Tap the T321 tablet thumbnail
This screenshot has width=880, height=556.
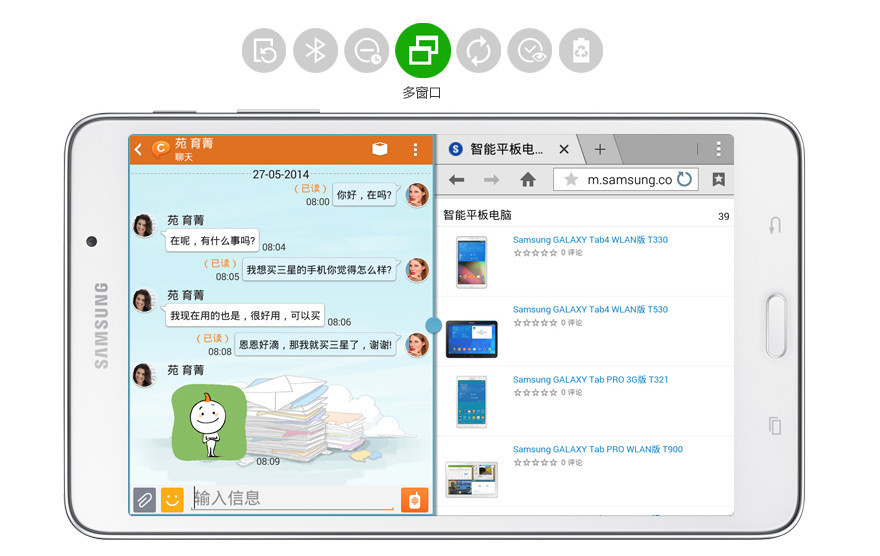click(x=471, y=402)
